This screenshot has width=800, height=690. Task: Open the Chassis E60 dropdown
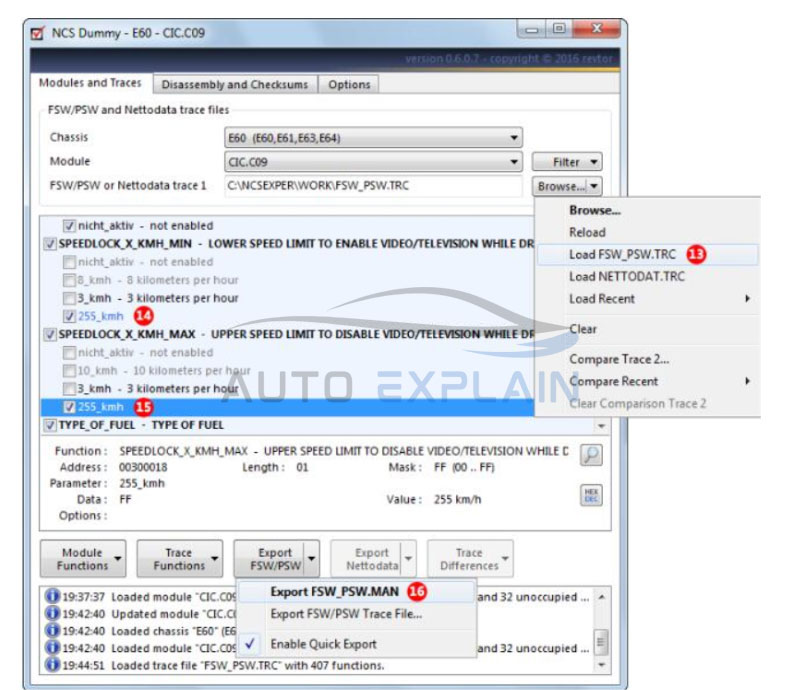[373, 138]
